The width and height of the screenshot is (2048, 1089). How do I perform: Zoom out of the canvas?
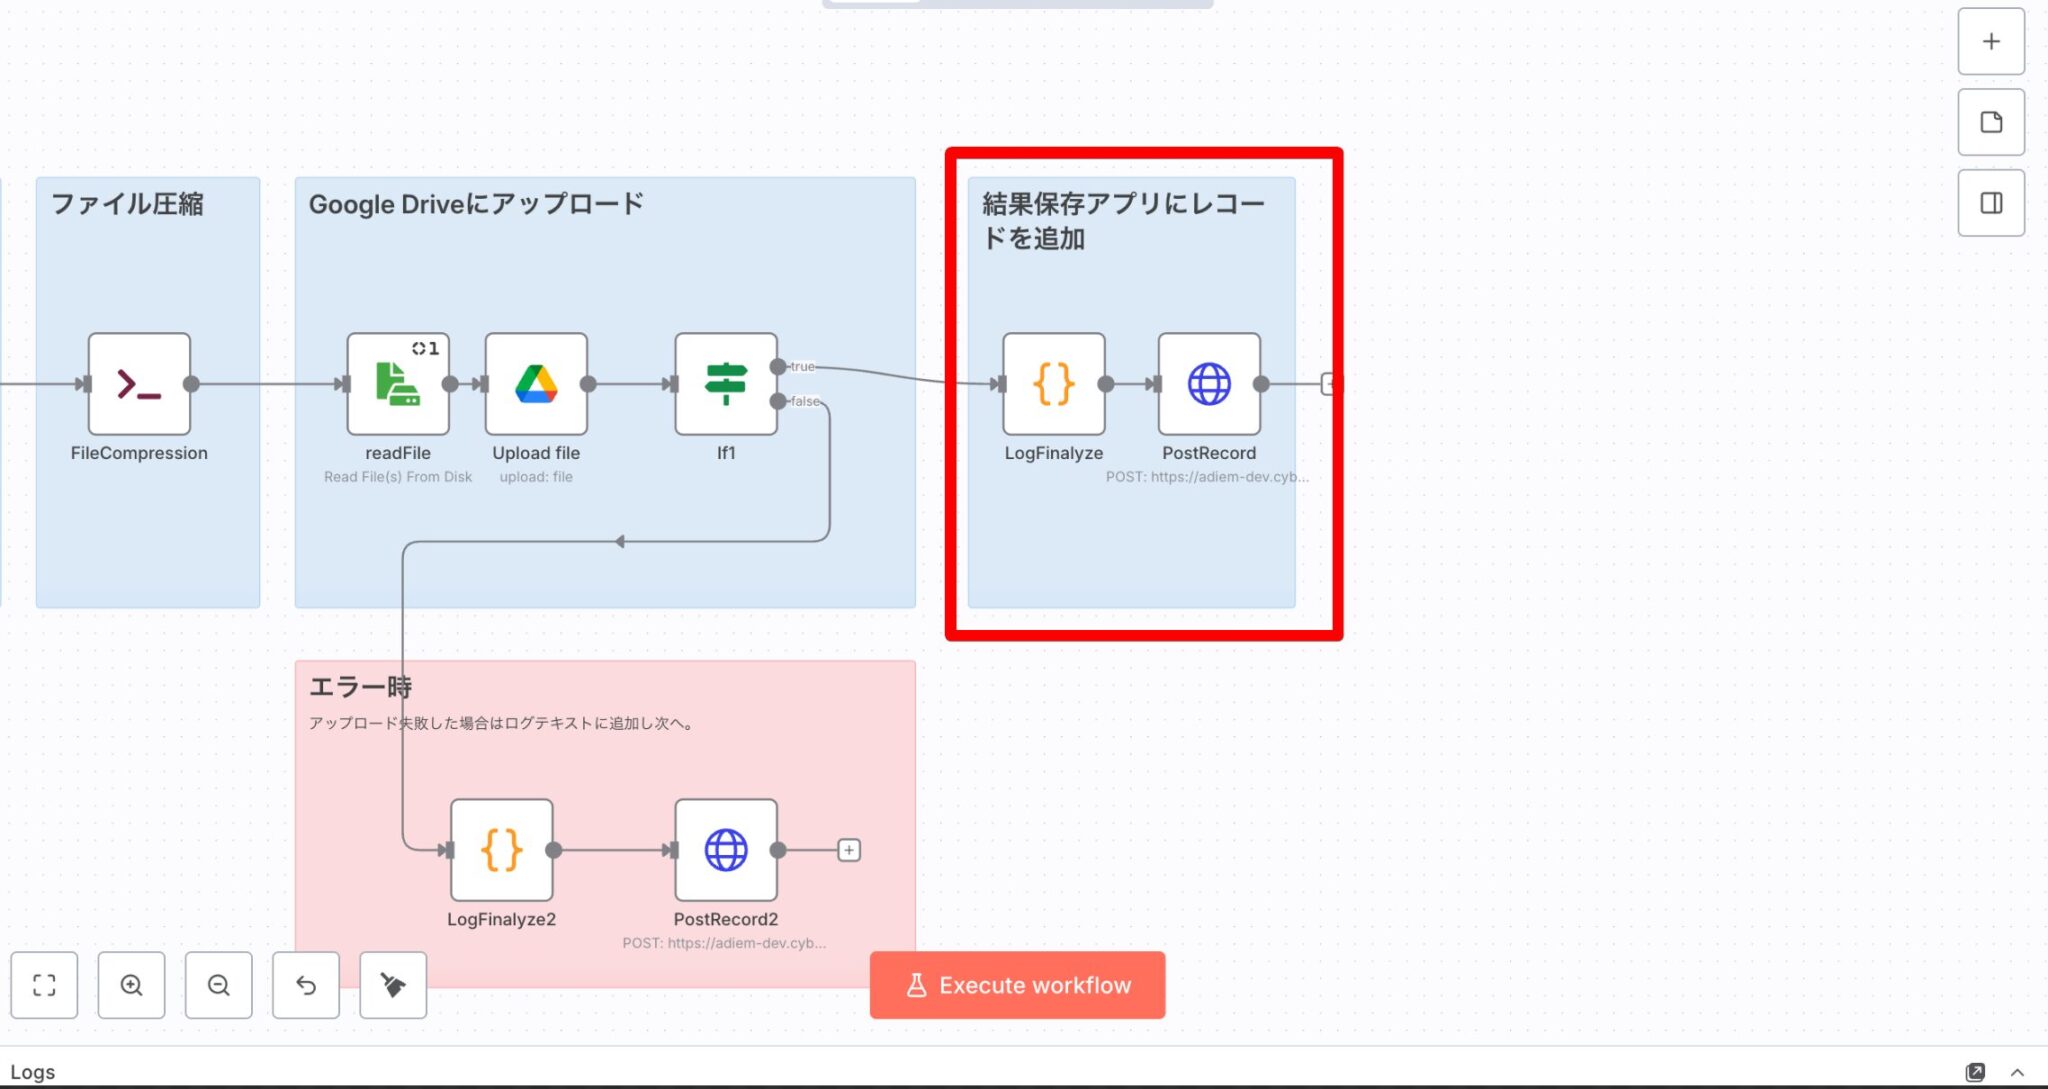click(218, 985)
